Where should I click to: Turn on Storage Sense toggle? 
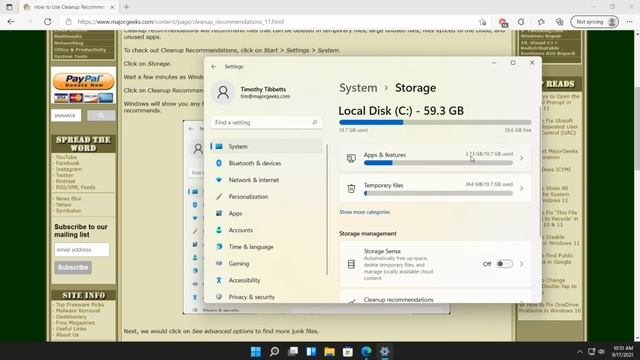pyautogui.click(x=504, y=264)
